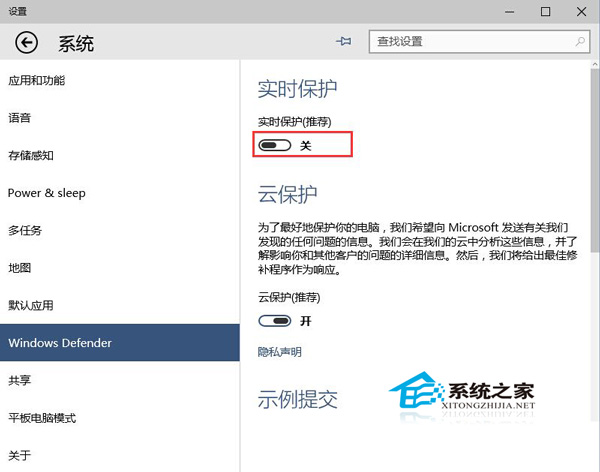This screenshot has width=600, height=472.
Task: Select 语音 in sidebar
Action: click(x=120, y=118)
